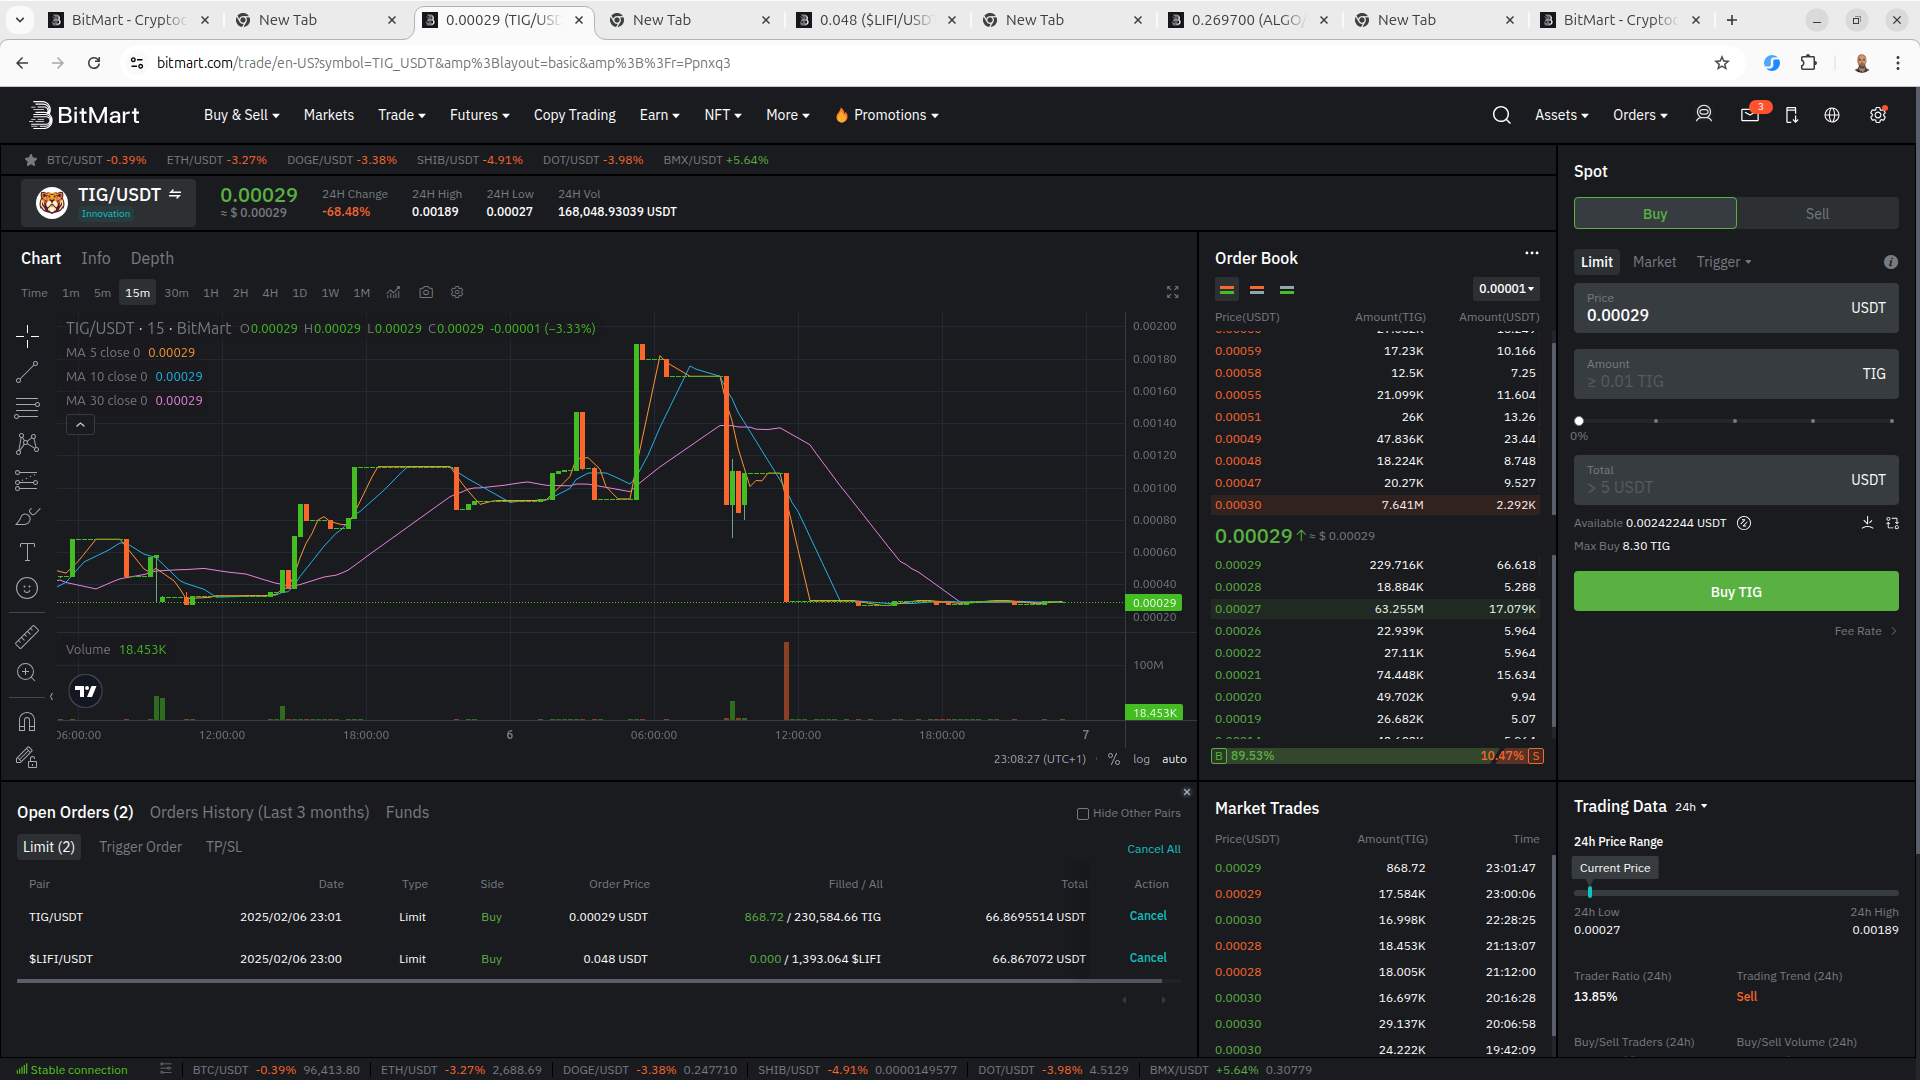Open the transfer icon beside available balance
1920x1080 pixels.
coord(1892,523)
